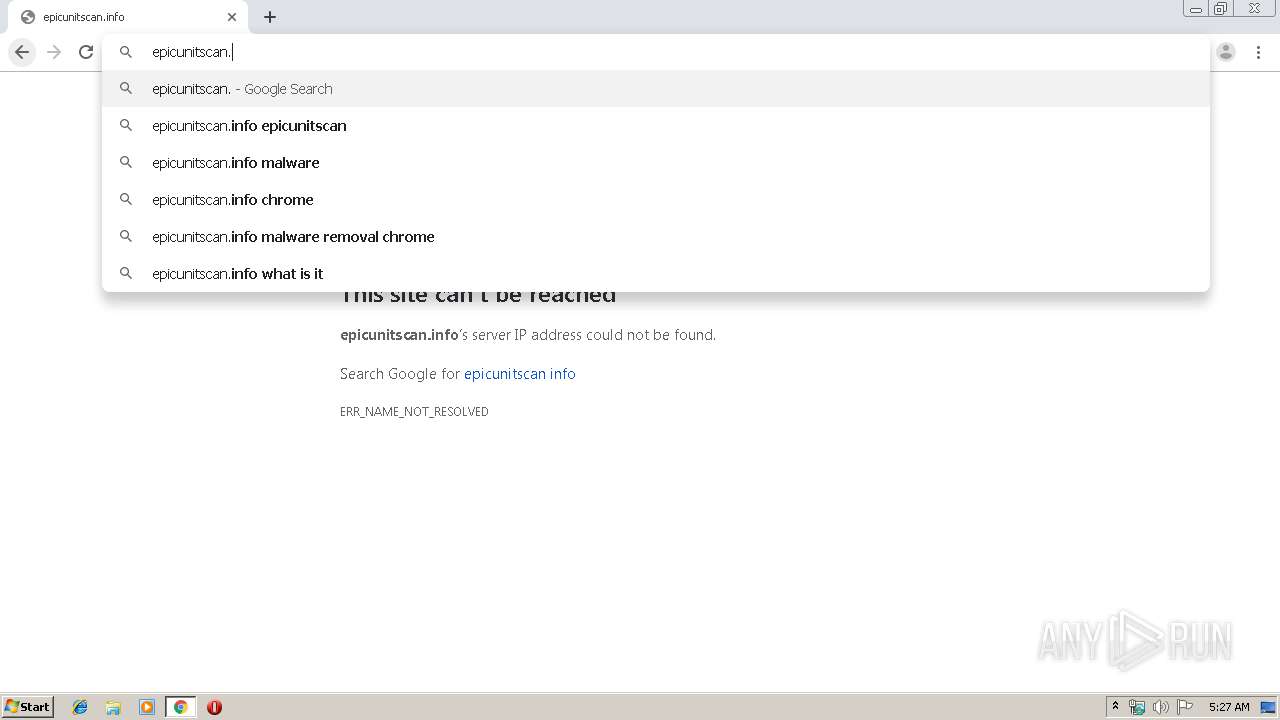The image size is (1280, 720).
Task: Click the volume speaker tray icon
Action: pyautogui.click(x=1161, y=707)
